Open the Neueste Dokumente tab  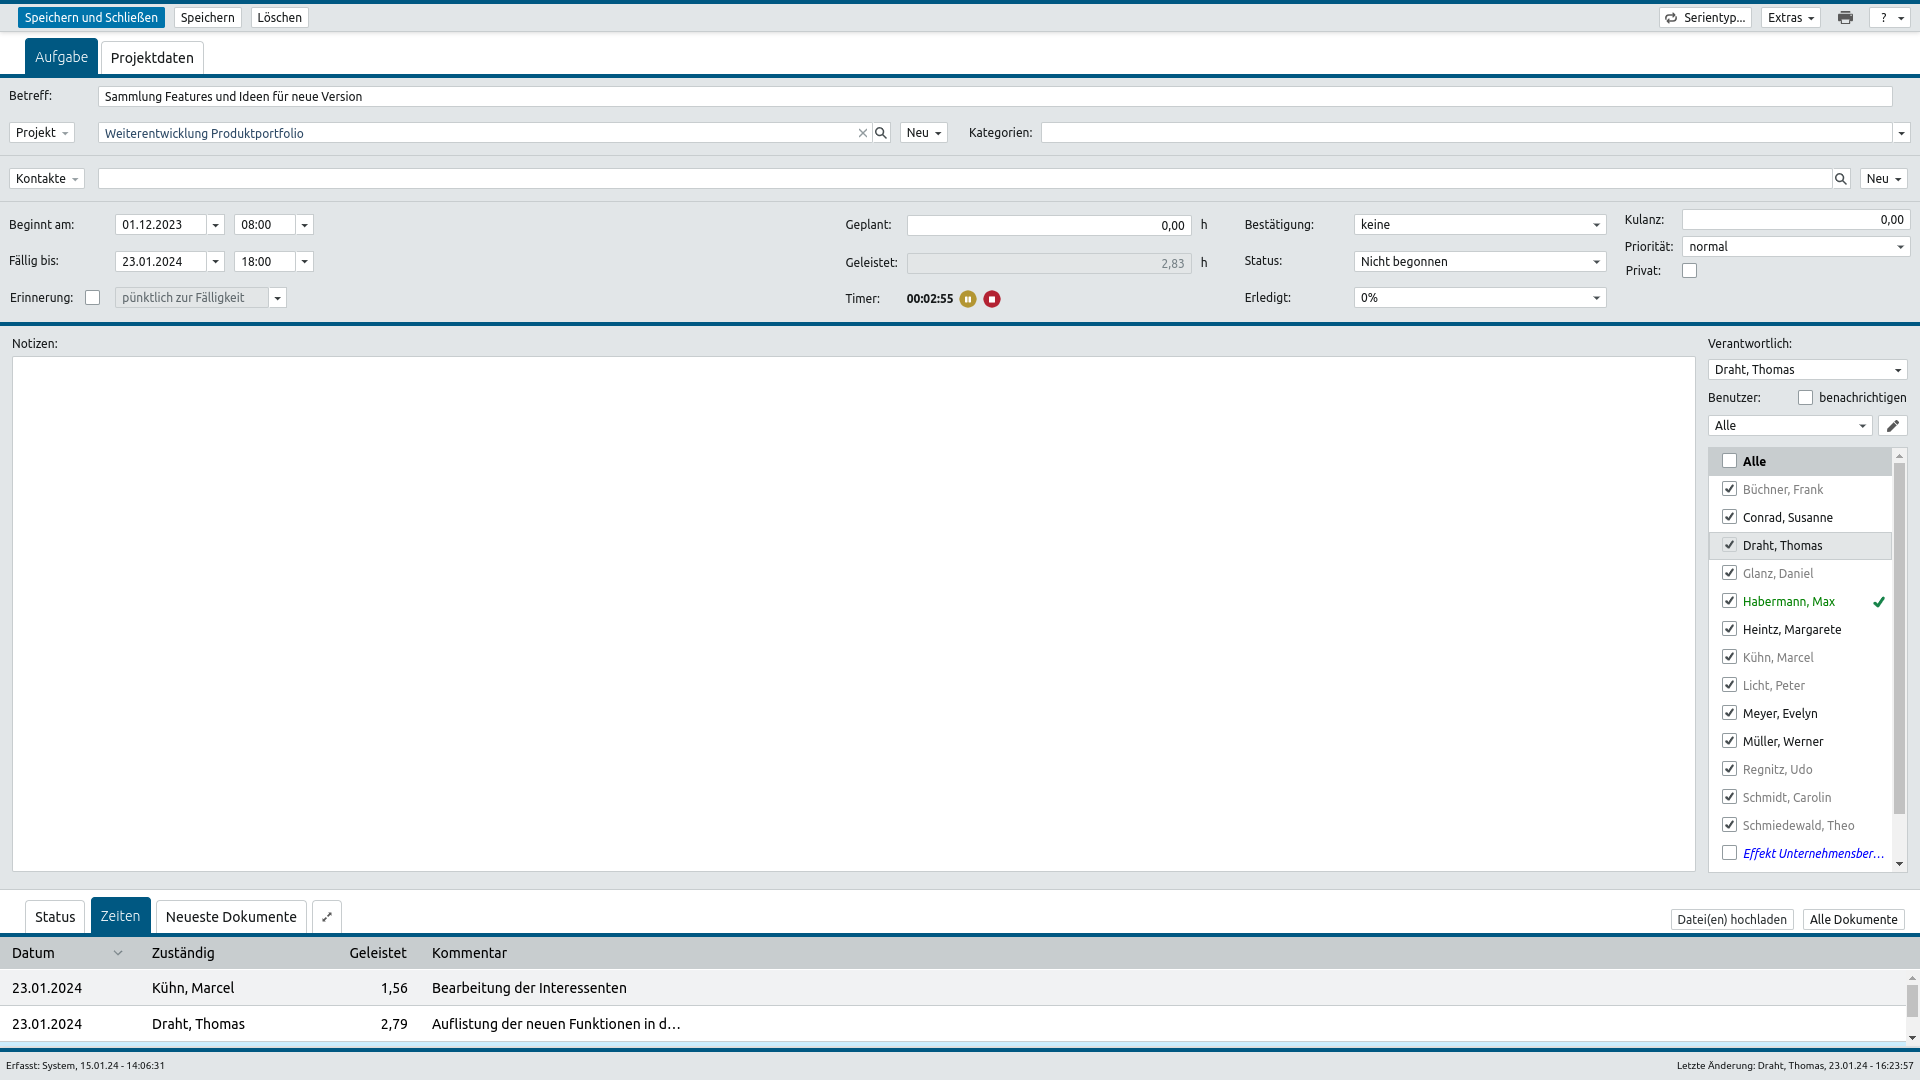(231, 917)
